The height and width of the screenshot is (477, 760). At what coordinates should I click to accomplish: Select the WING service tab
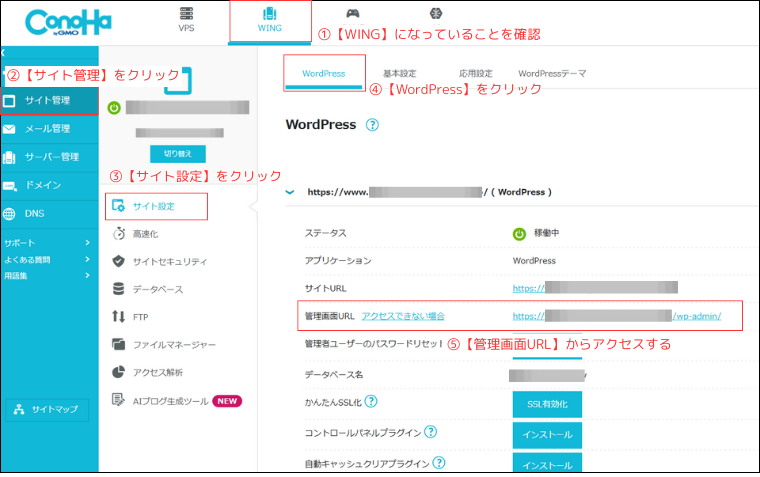coord(269,20)
